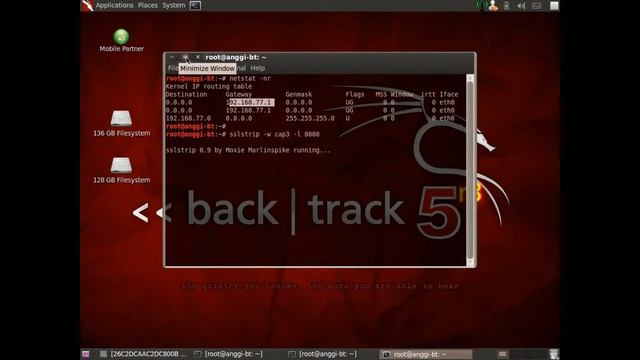Click the show desktop icon in bottom panel
This screenshot has width=640, height=360.
pyautogui.click(x=85, y=354)
